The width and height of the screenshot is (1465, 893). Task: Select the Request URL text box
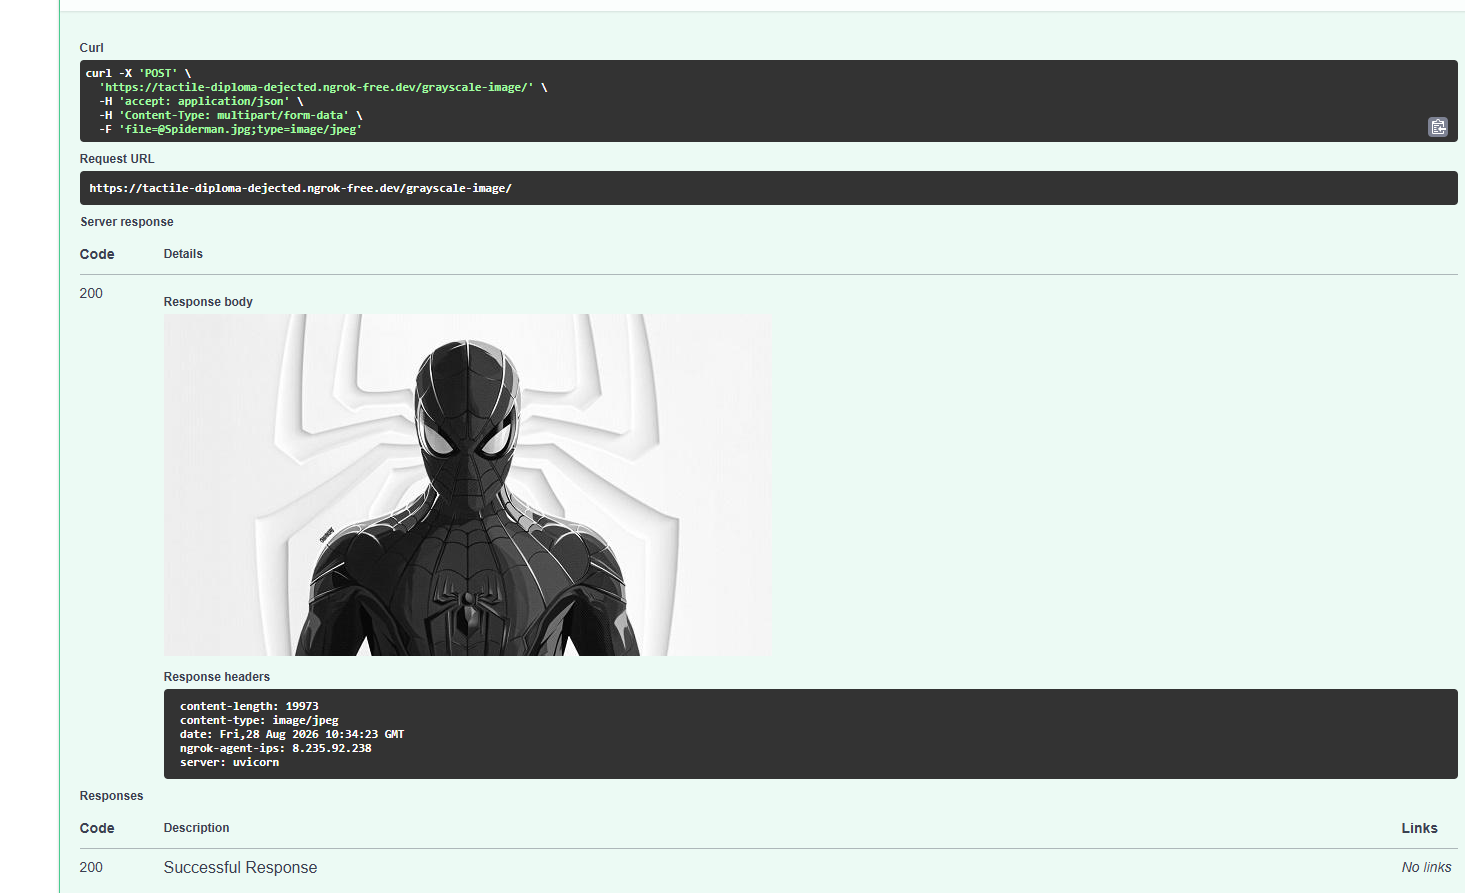click(x=768, y=188)
